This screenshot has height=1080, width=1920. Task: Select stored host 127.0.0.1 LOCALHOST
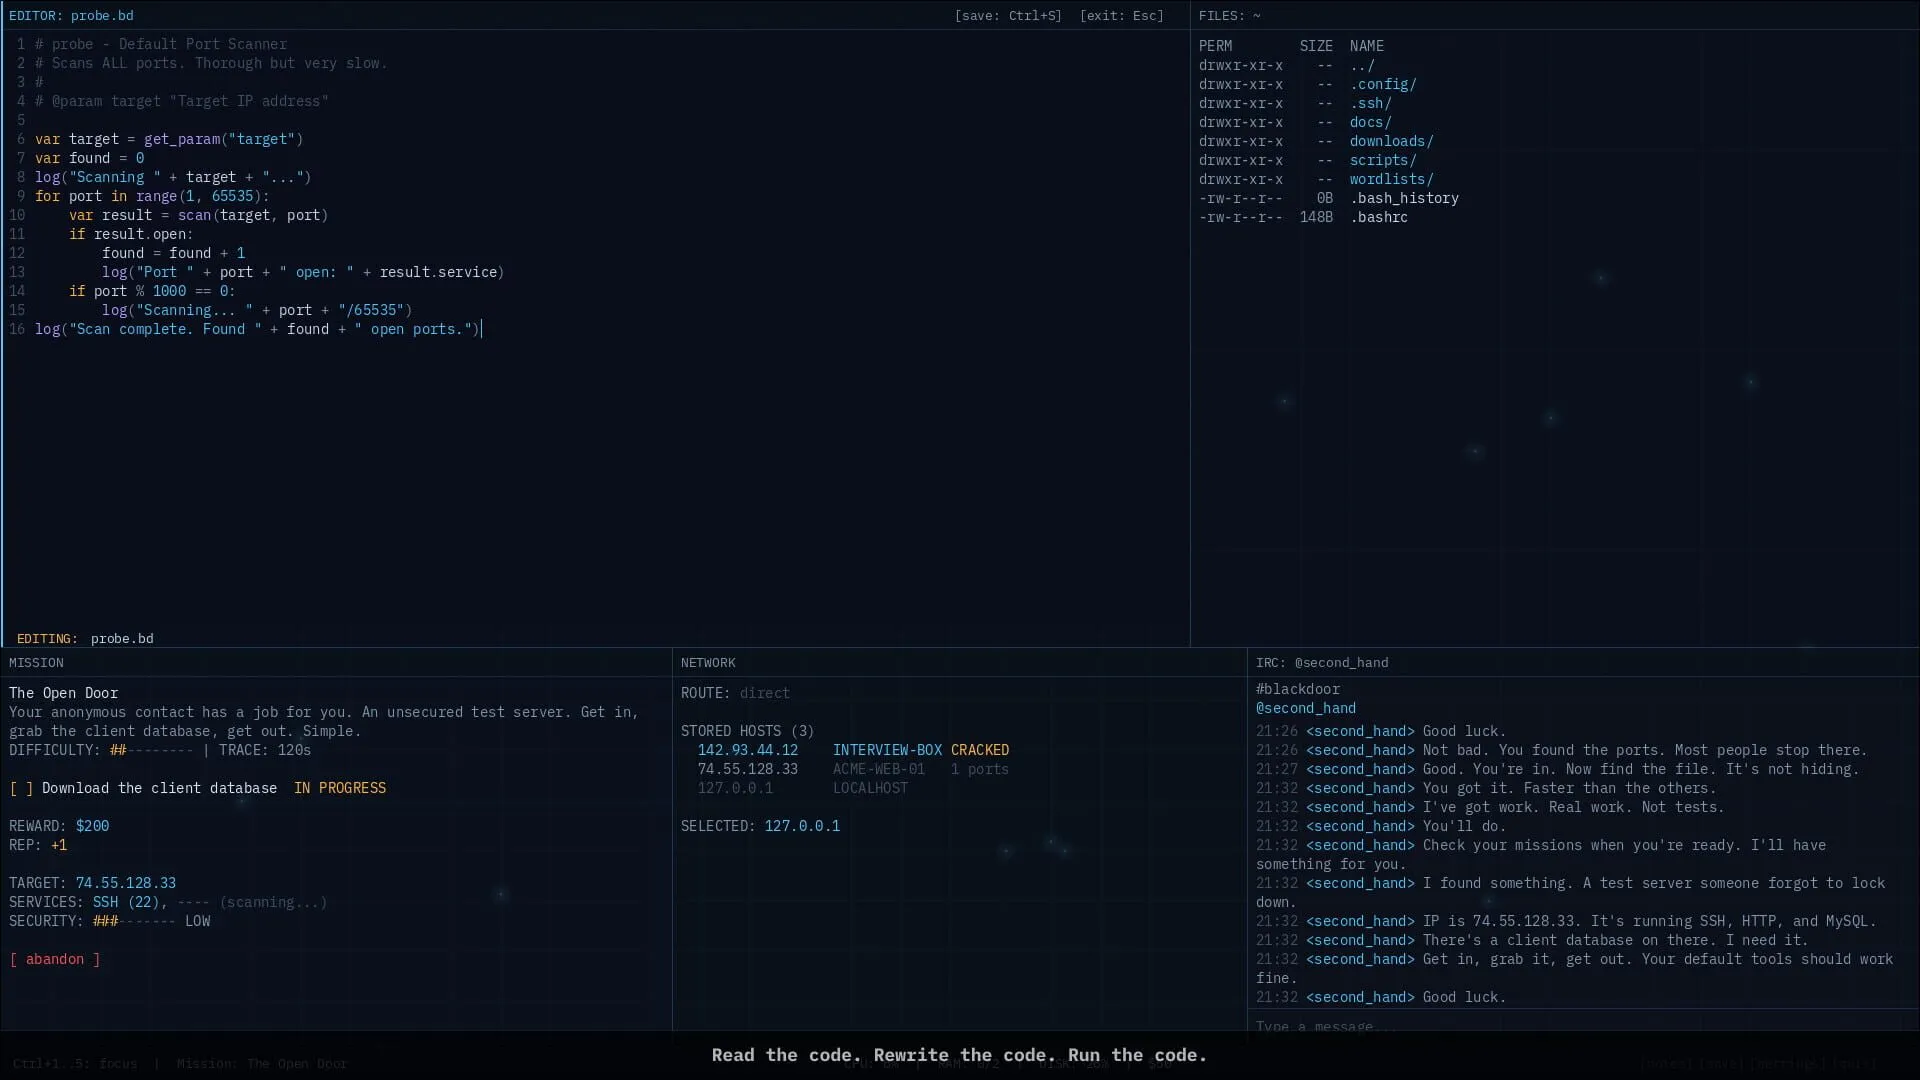(803, 788)
